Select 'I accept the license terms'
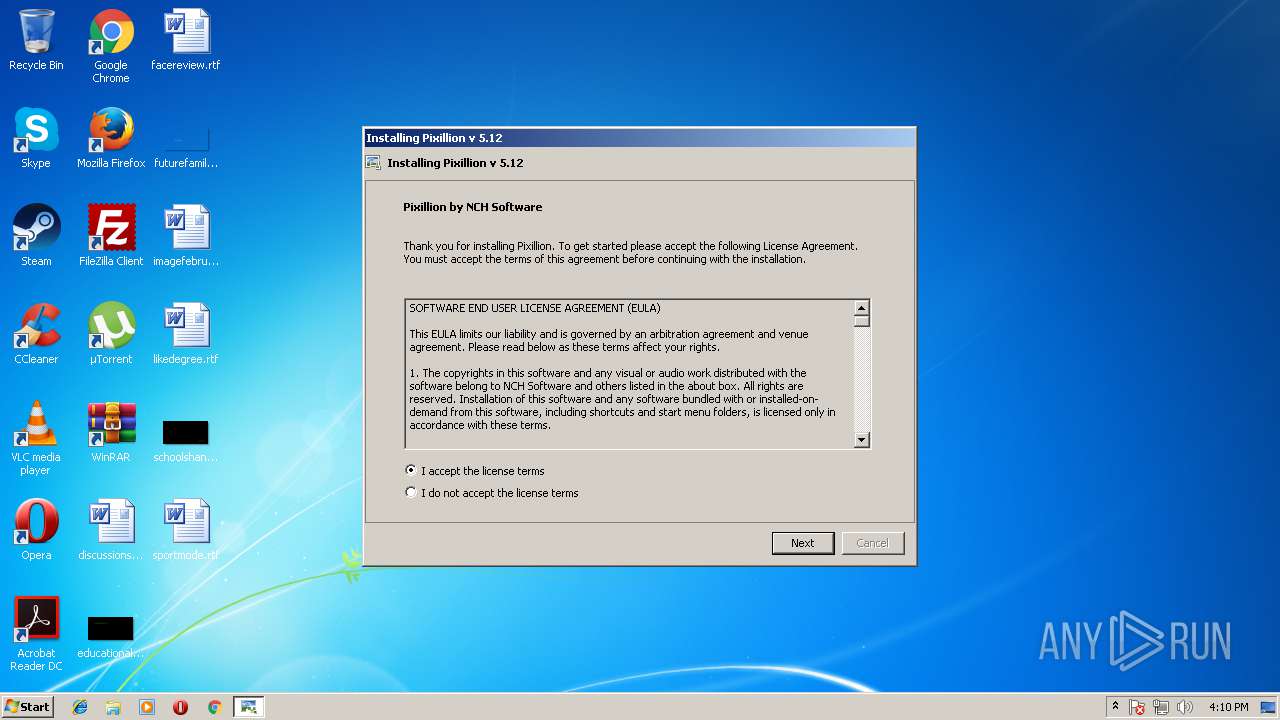This screenshot has width=1280, height=720. pyautogui.click(x=475, y=471)
